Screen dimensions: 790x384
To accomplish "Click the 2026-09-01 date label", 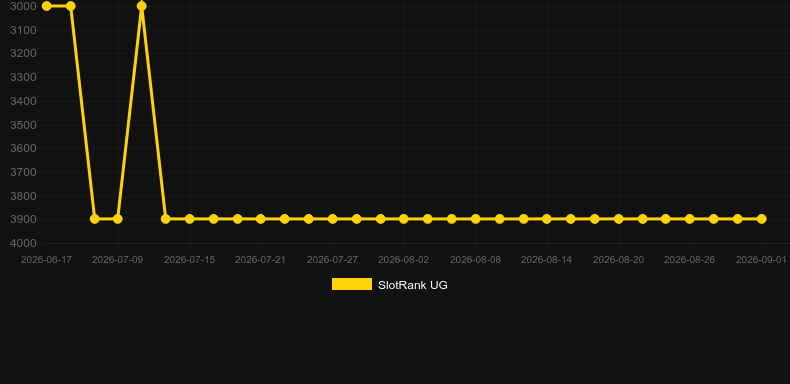I will 761,260.
